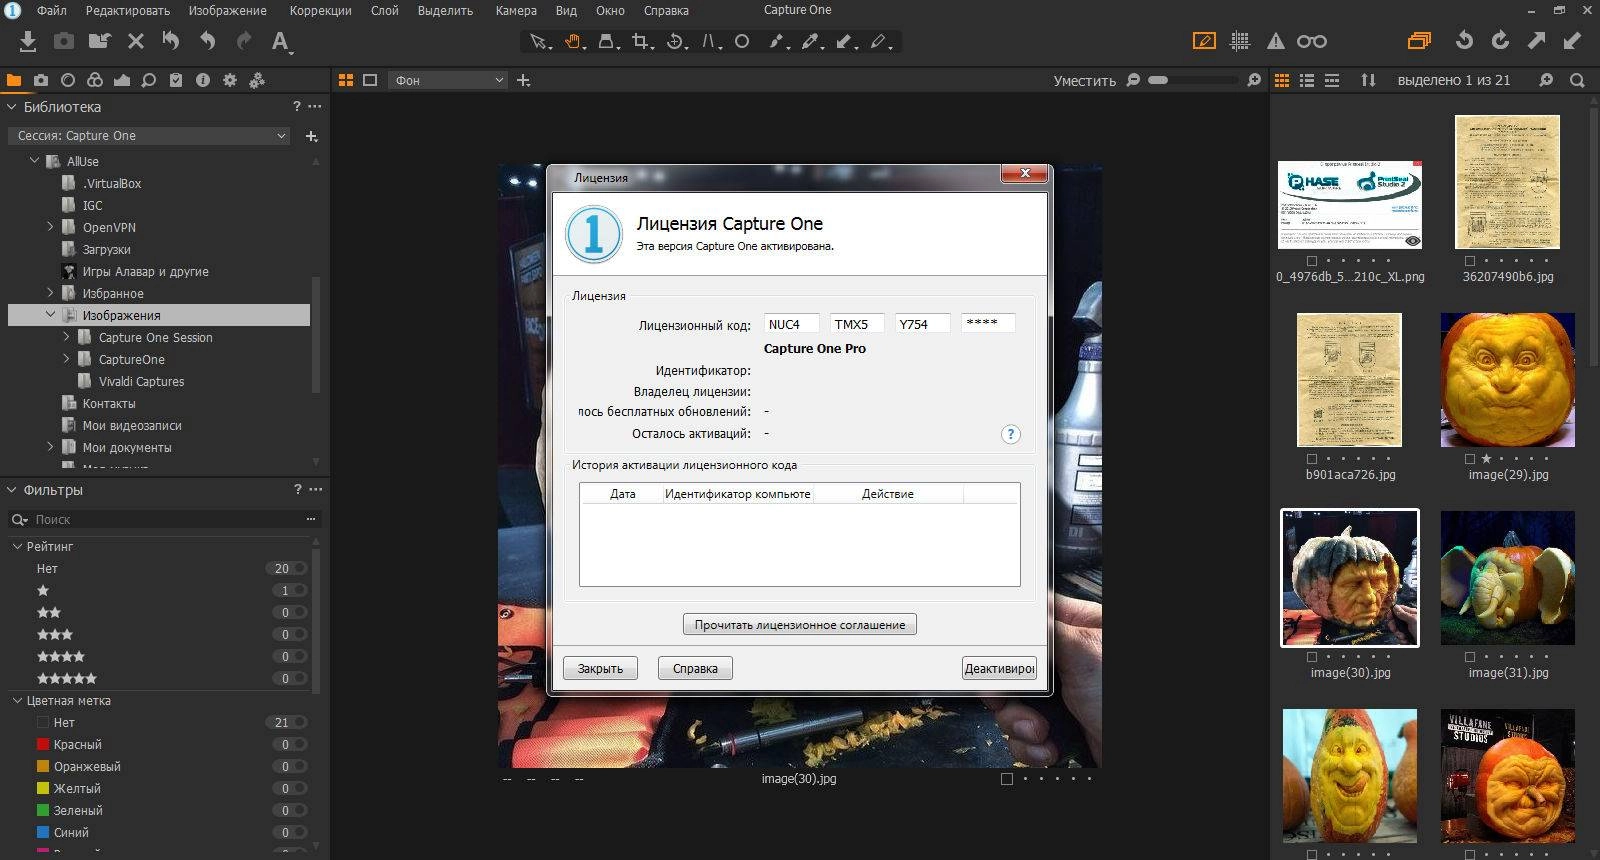
Task: Open the Камера menu
Action: 516,11
